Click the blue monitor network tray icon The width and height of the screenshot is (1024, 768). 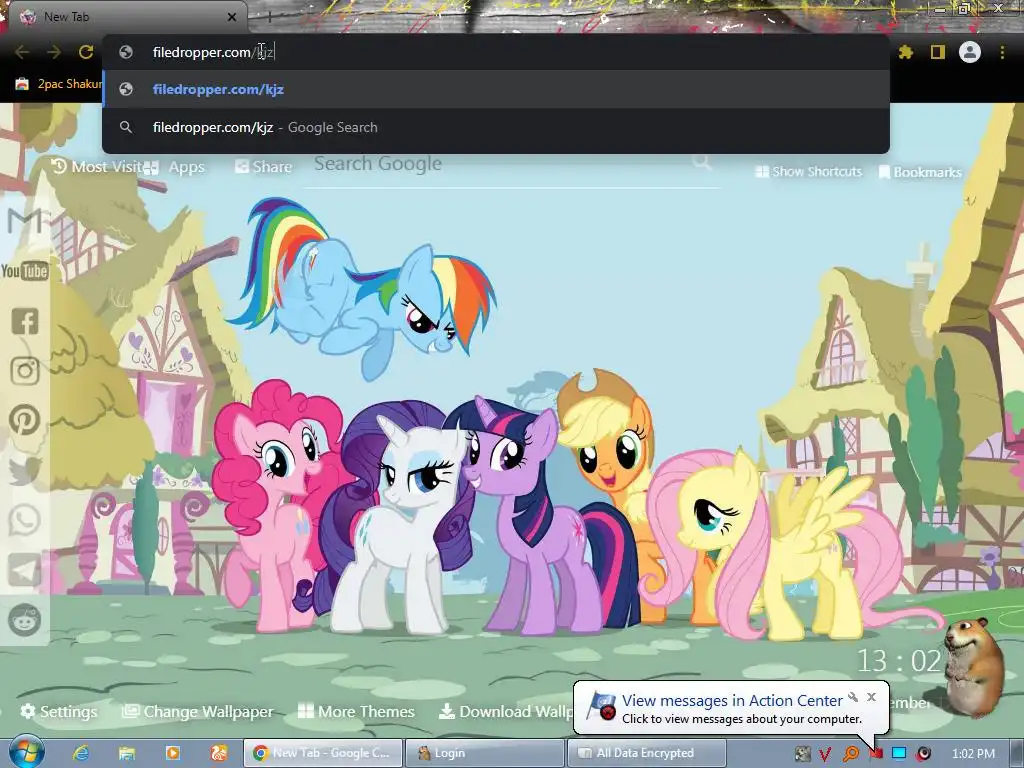(x=899, y=754)
